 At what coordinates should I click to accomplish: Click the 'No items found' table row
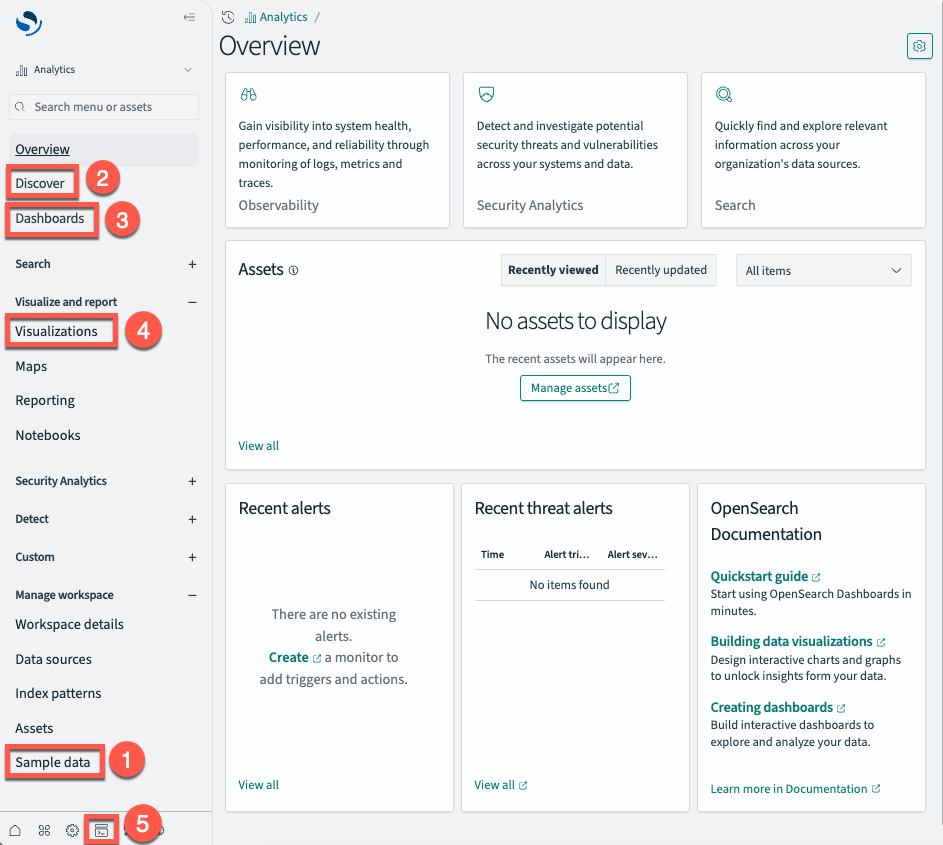point(570,585)
